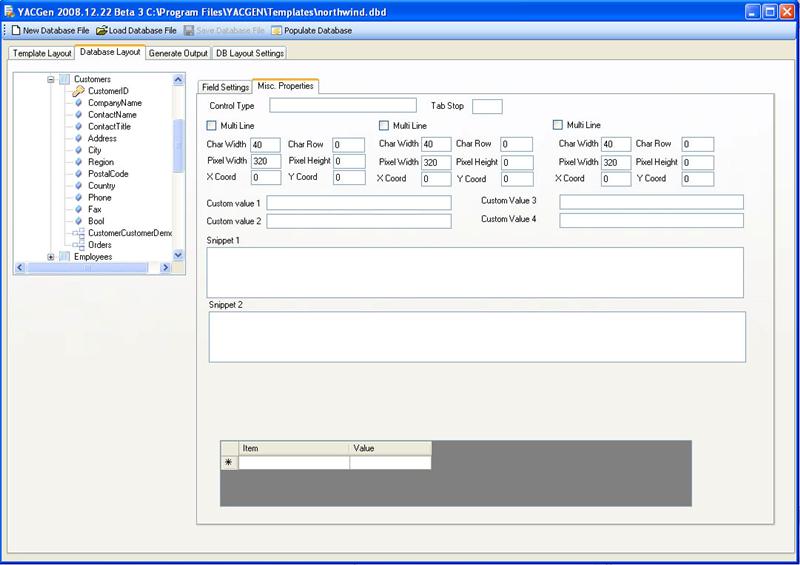The image size is (800, 565).
Task: Select CustomerID in the tree
Action: [108, 91]
